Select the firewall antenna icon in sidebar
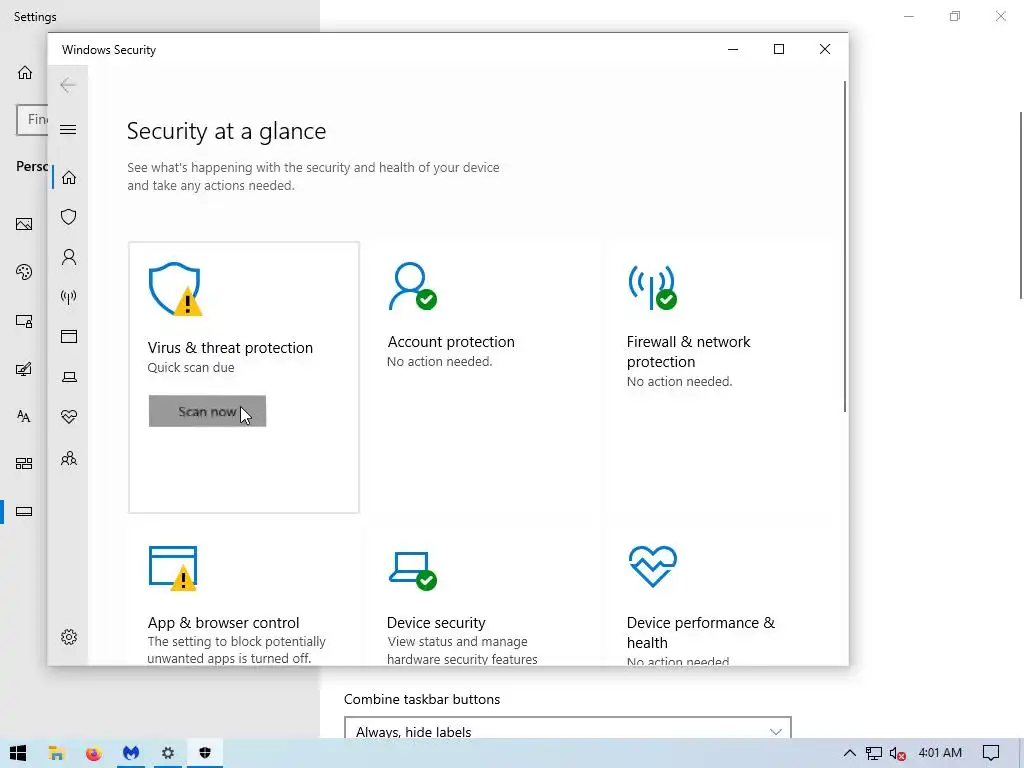 coord(69,297)
